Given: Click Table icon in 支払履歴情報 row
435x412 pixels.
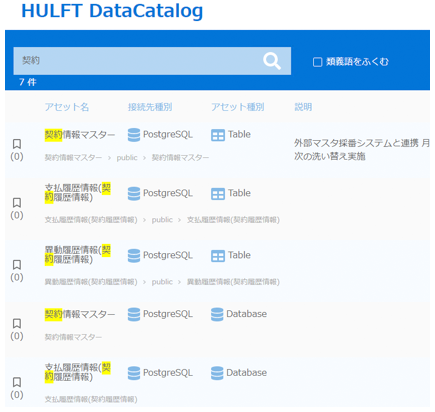Looking at the screenshot, I should 218,194.
